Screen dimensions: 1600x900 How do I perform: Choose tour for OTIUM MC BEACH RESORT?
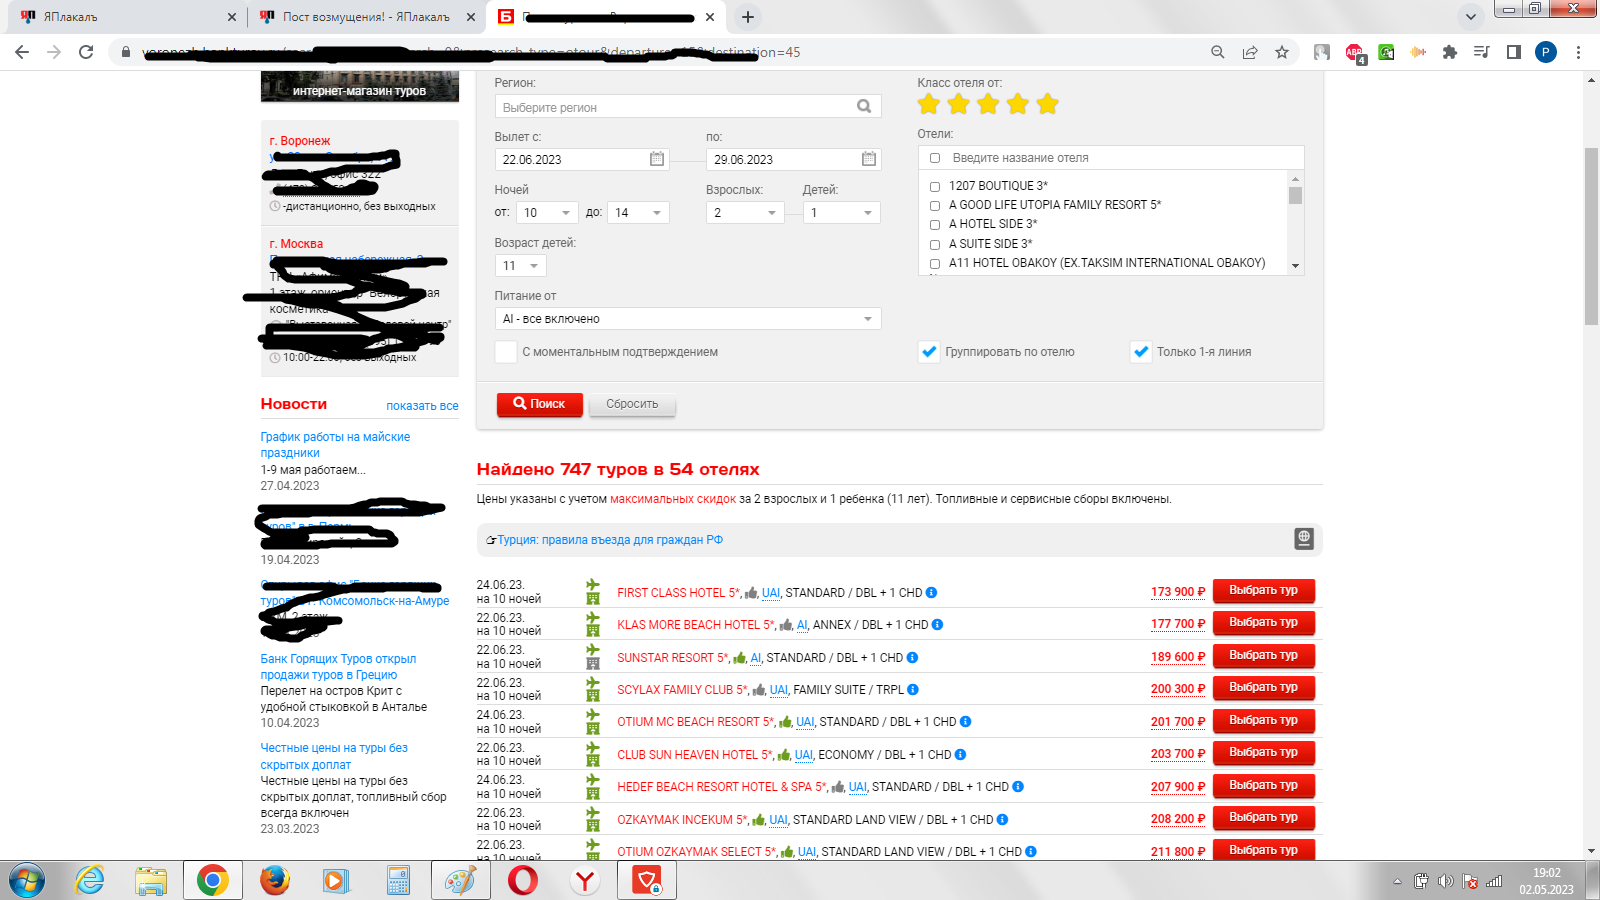(x=1263, y=721)
